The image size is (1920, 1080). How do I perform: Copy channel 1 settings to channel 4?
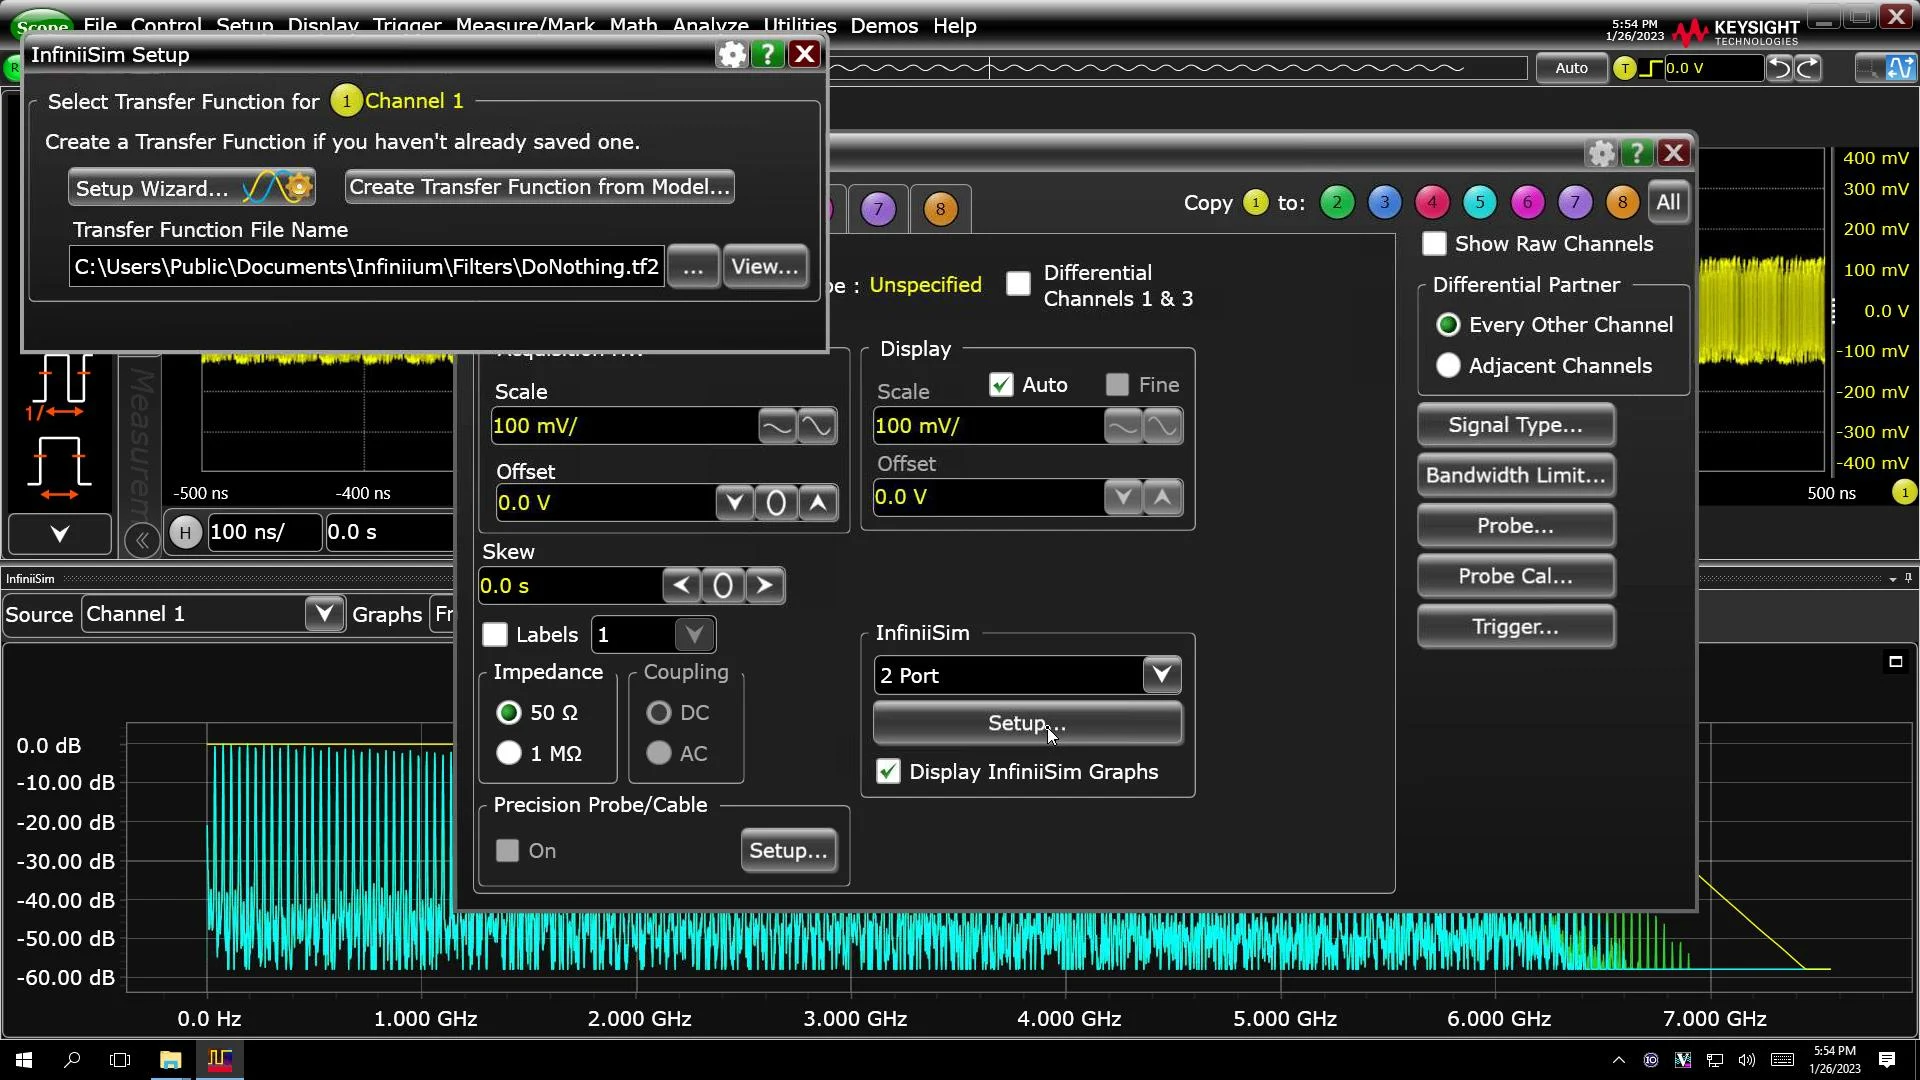click(1432, 203)
